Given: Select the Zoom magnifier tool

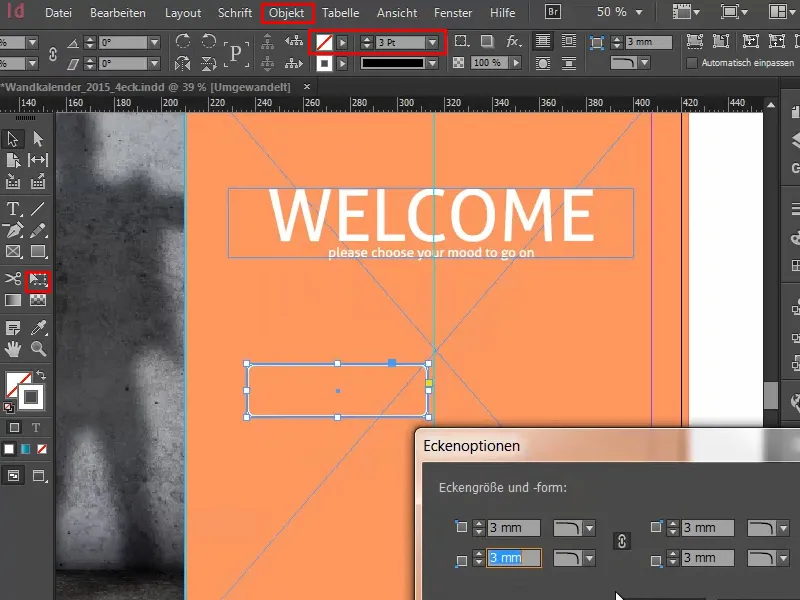Looking at the screenshot, I should point(38,349).
